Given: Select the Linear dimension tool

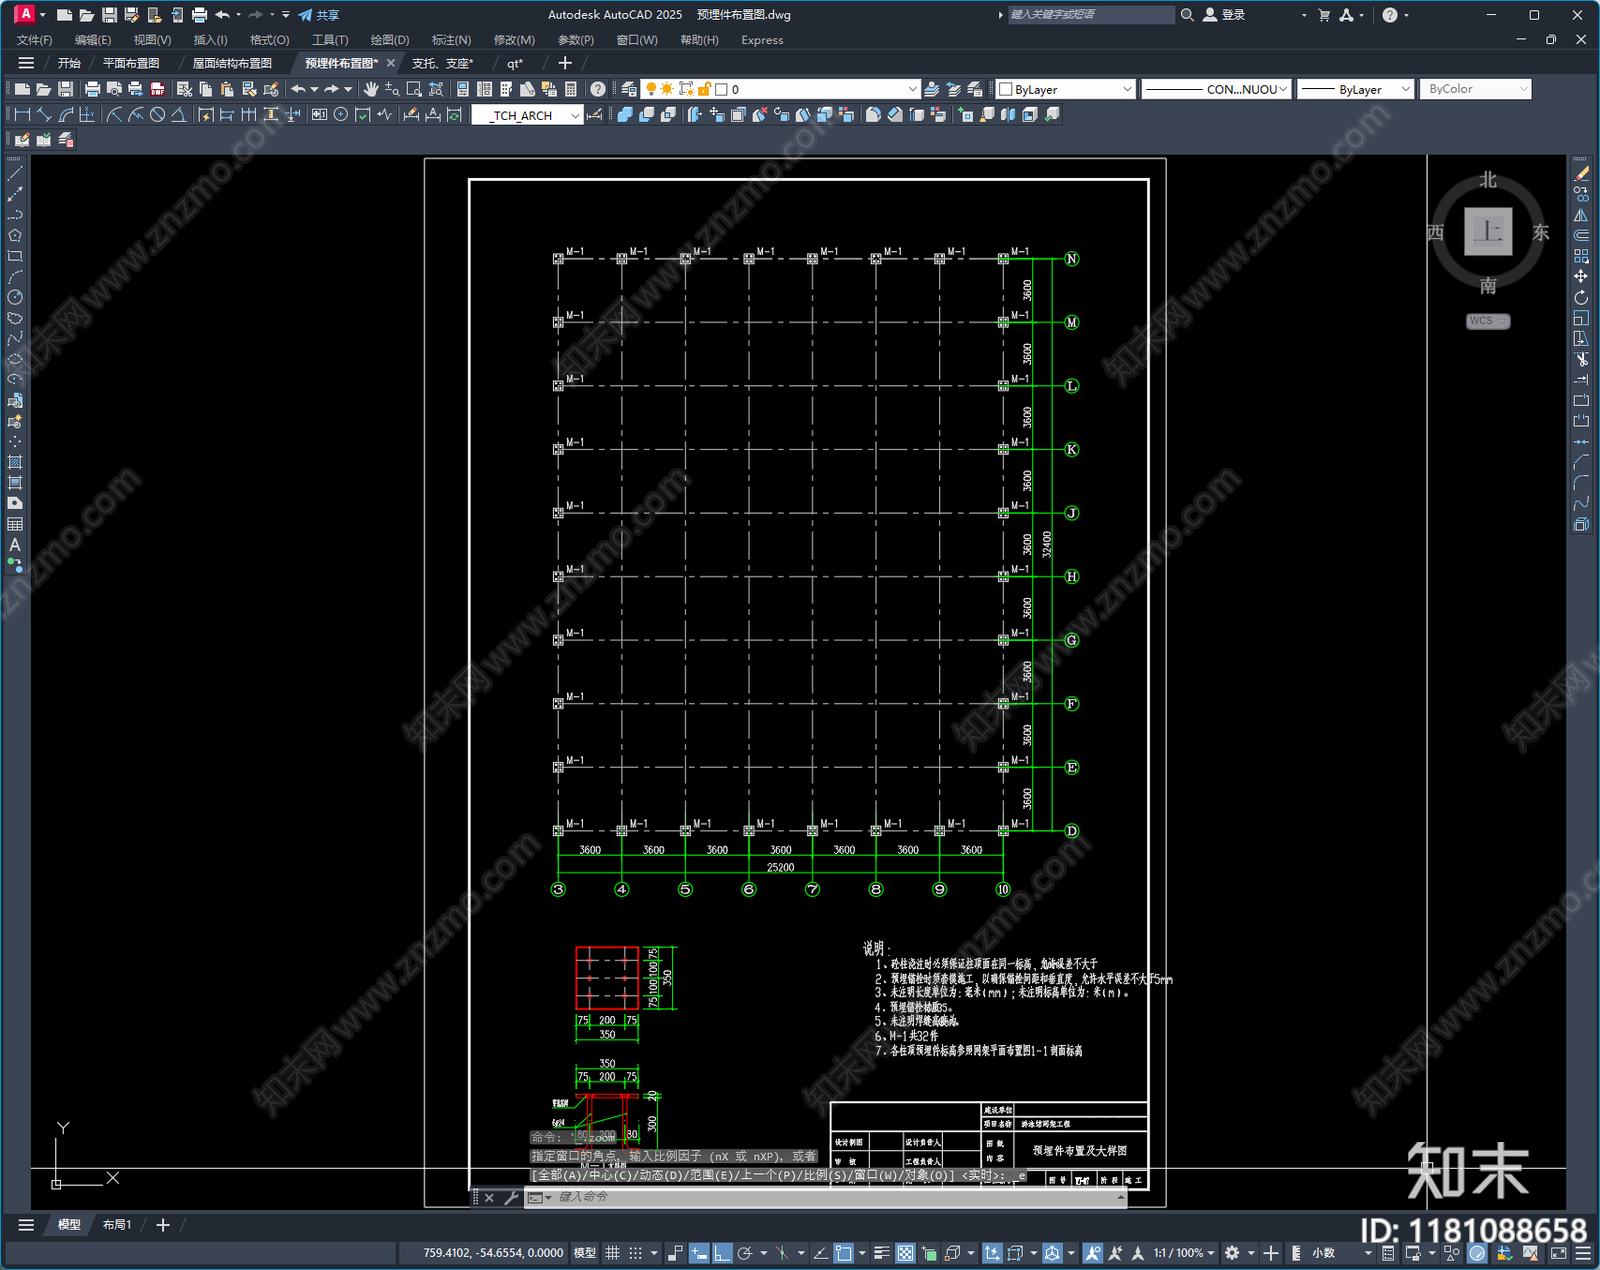Looking at the screenshot, I should pos(22,115).
